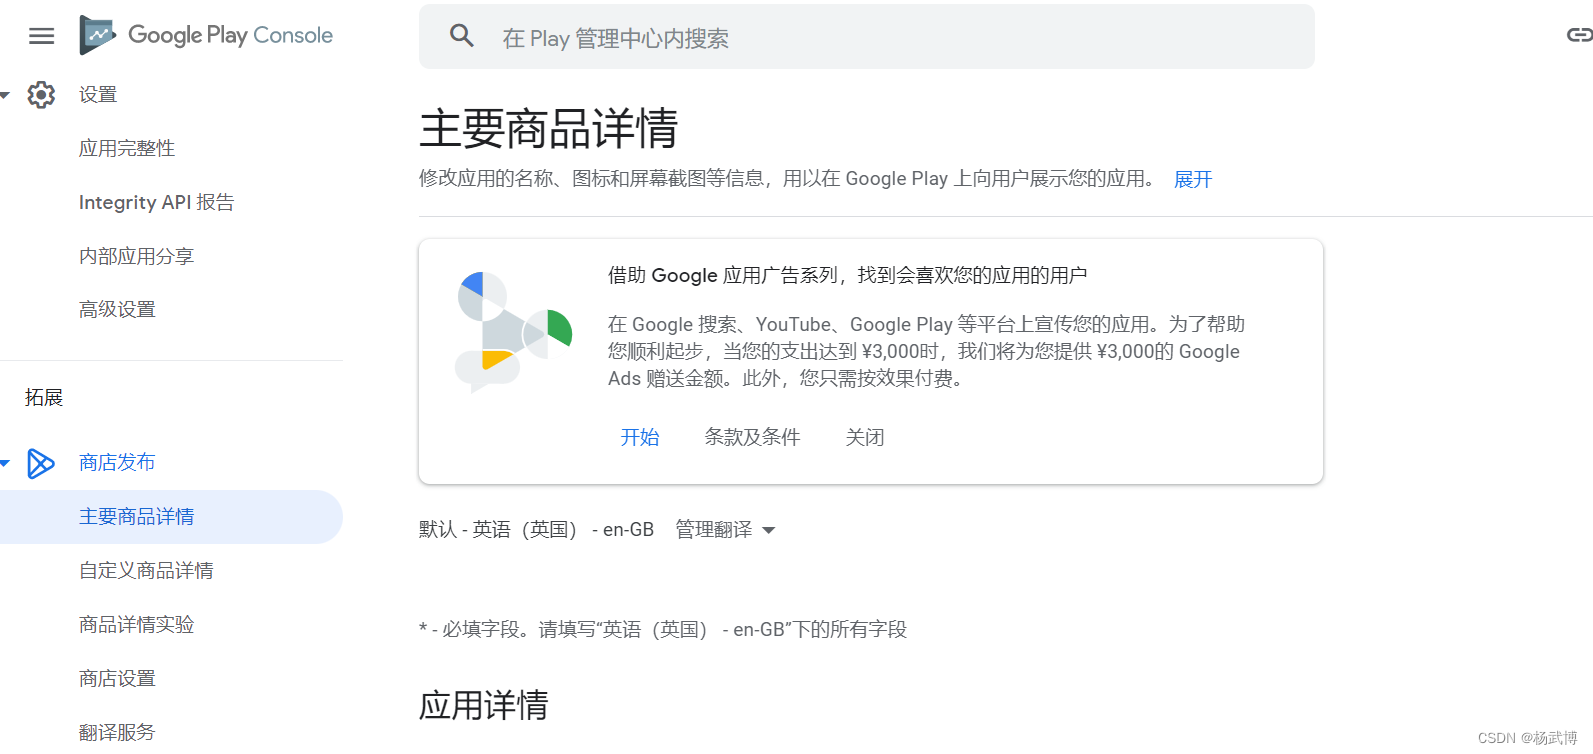Image resolution: width=1593 pixels, height=754 pixels.
Task: Click the 应用详情 section heading
Action: tap(484, 705)
